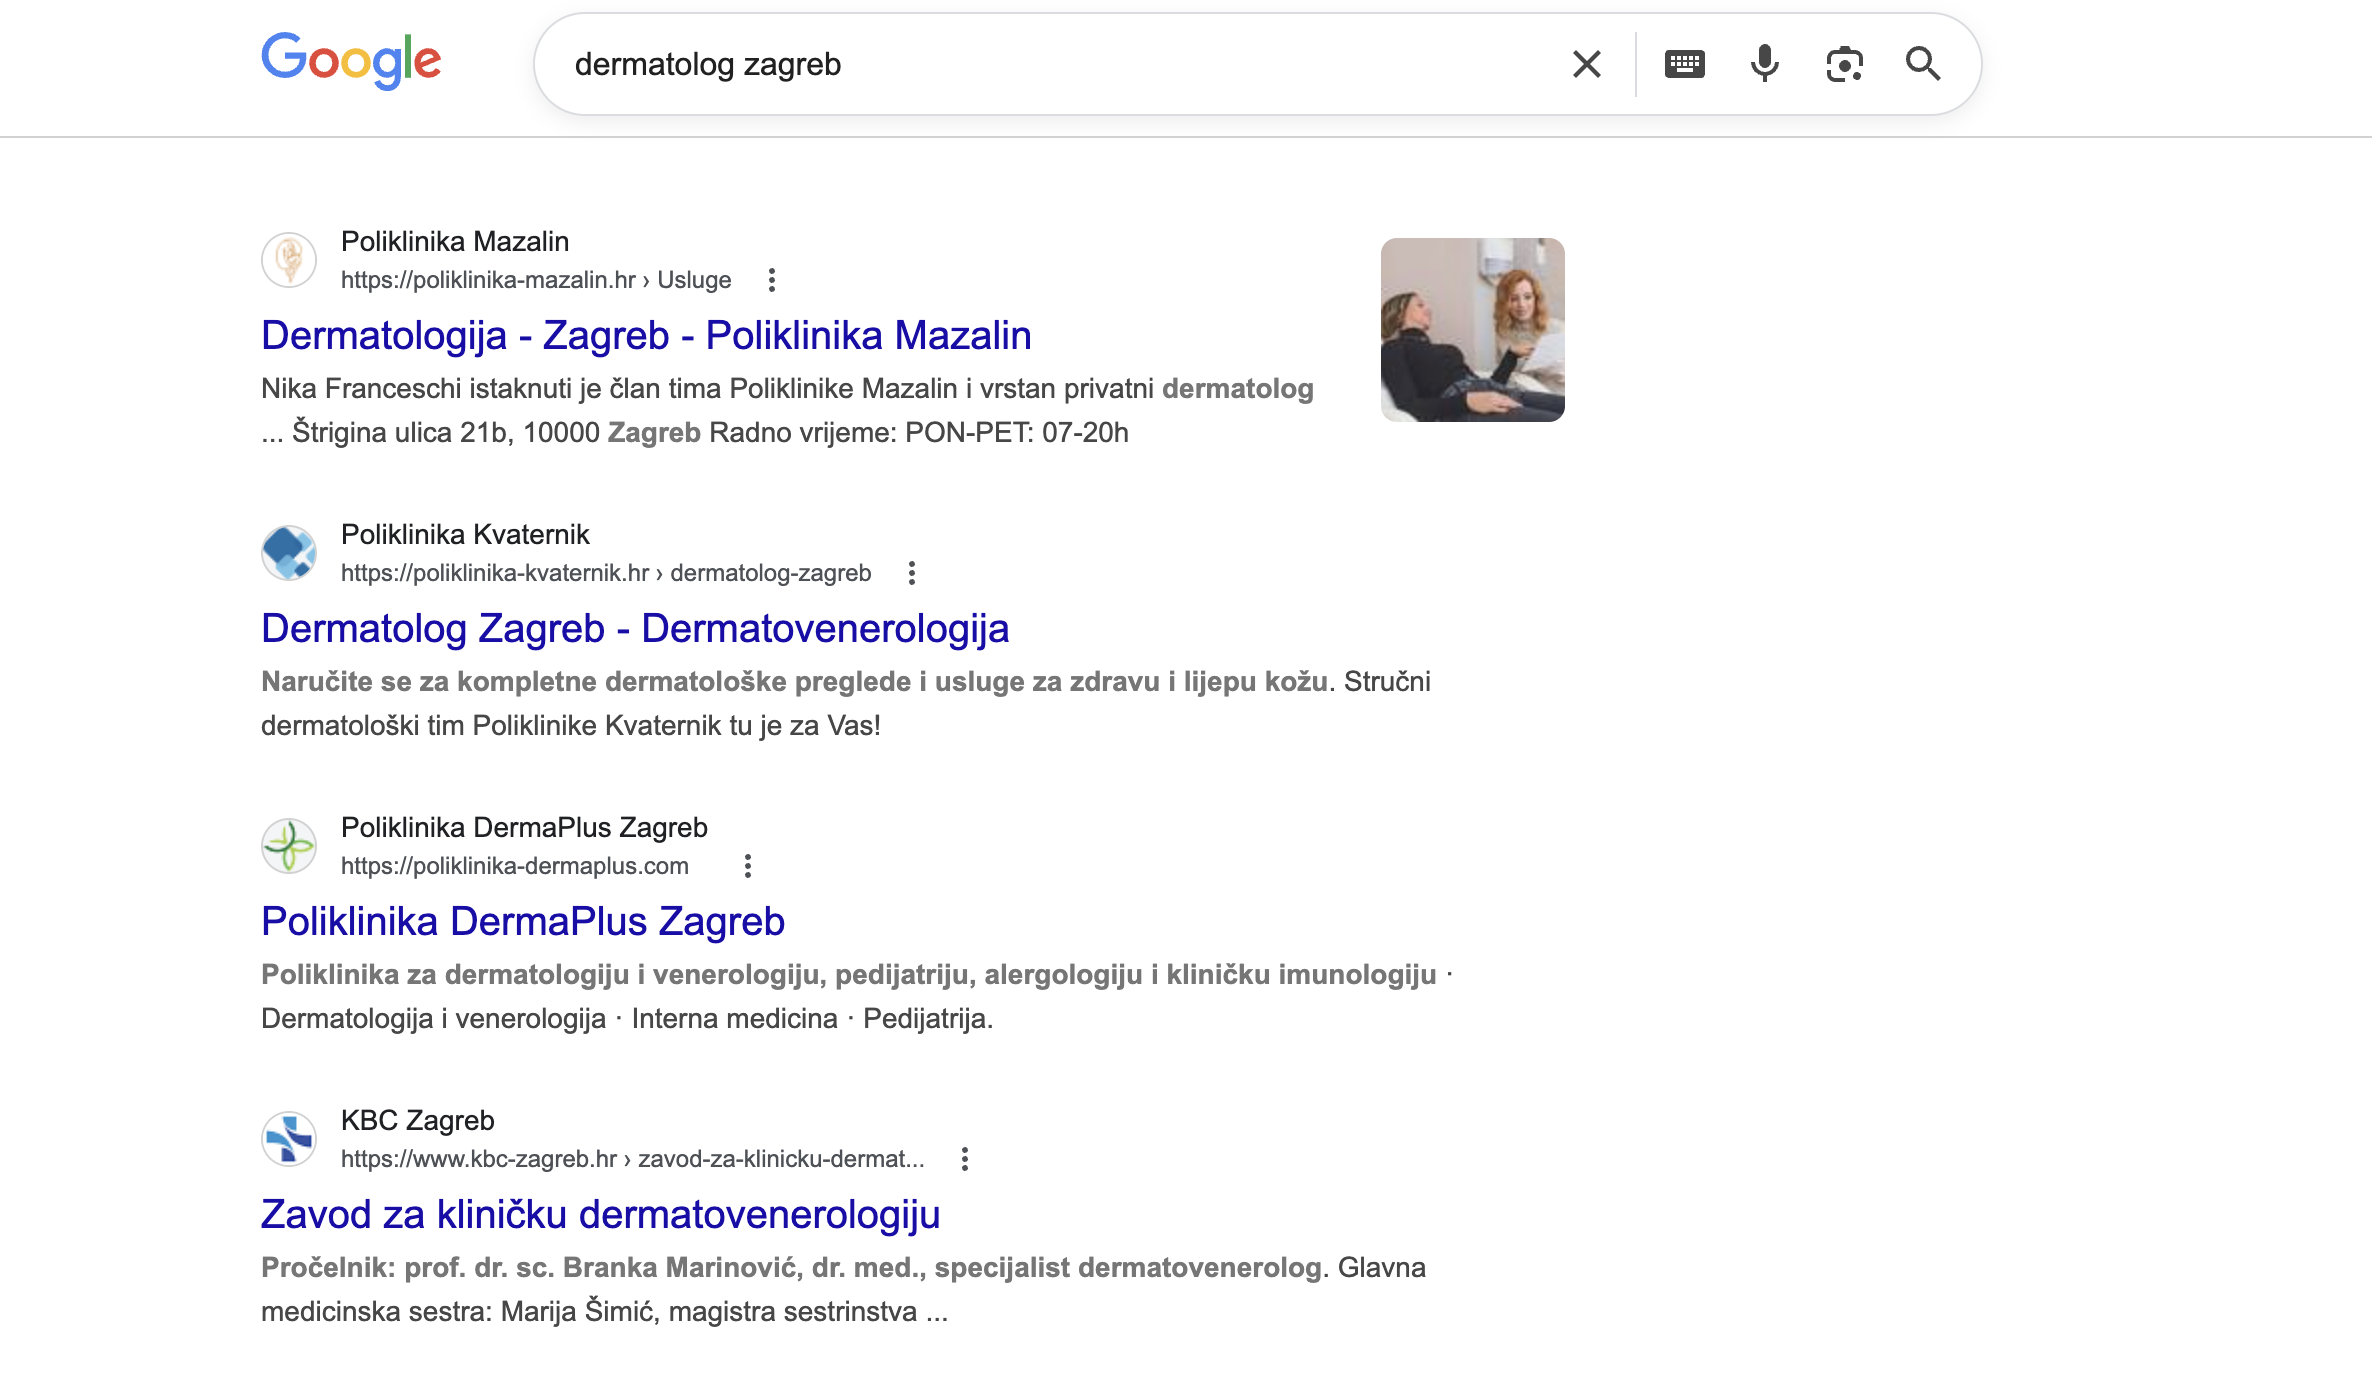Screen dimensions: 2372x1398
Task: Start voice search with microphone icon
Action: pyautogui.click(x=1764, y=64)
